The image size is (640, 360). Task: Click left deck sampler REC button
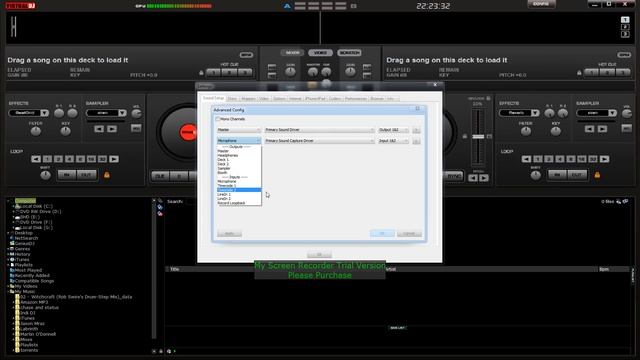[136, 128]
